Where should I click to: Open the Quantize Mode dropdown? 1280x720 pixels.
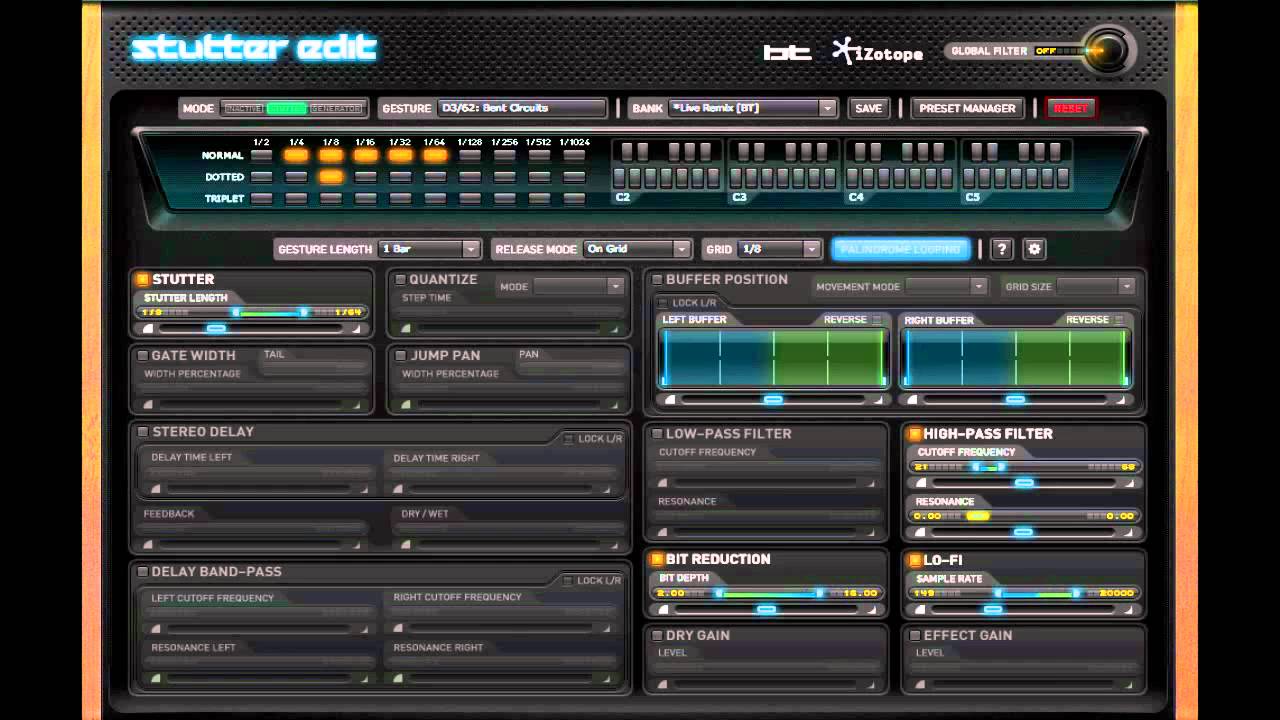point(578,287)
